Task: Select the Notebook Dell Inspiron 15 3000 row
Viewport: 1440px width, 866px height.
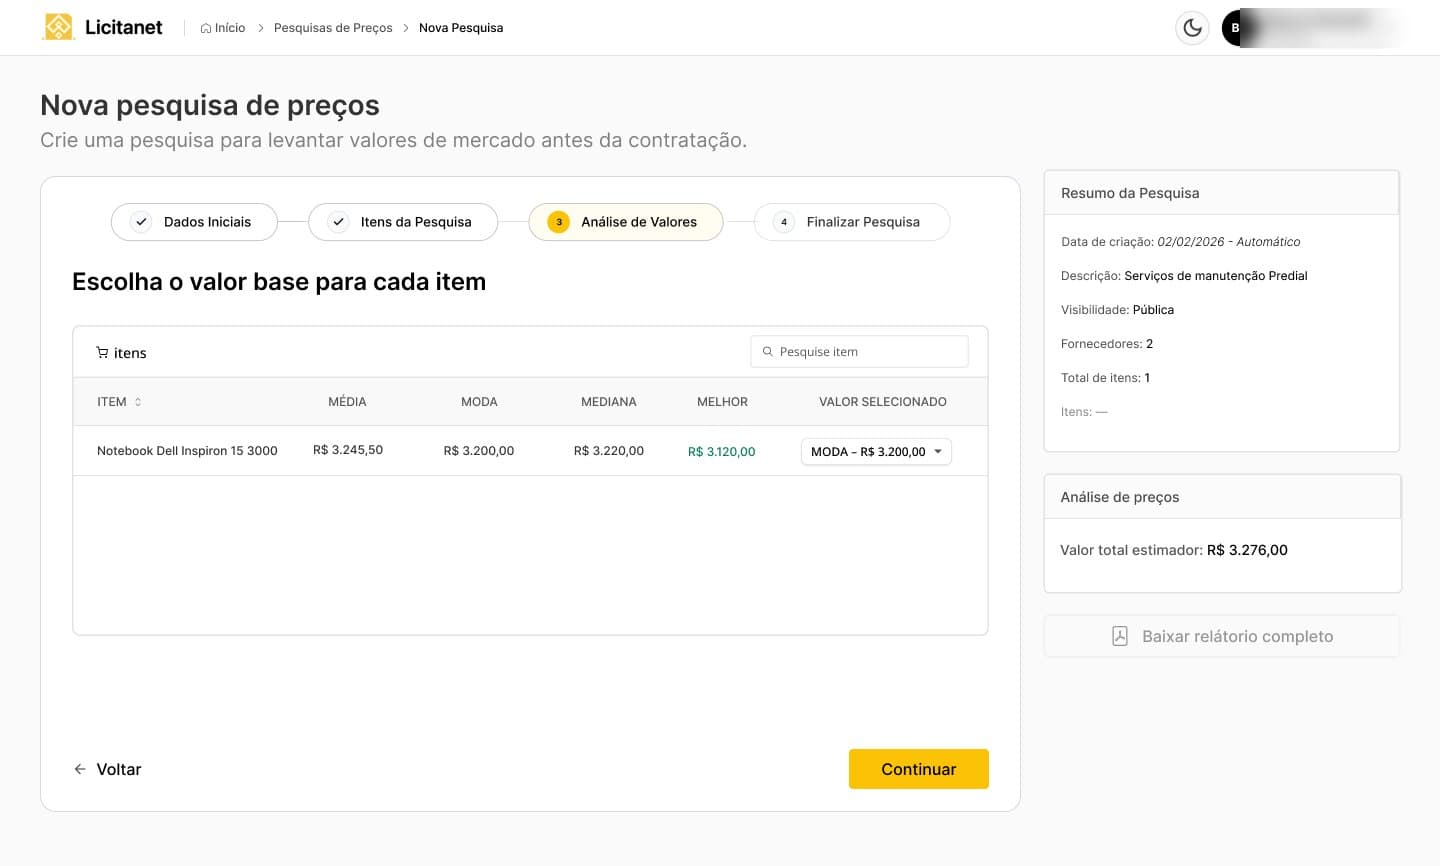Action: (x=530, y=451)
